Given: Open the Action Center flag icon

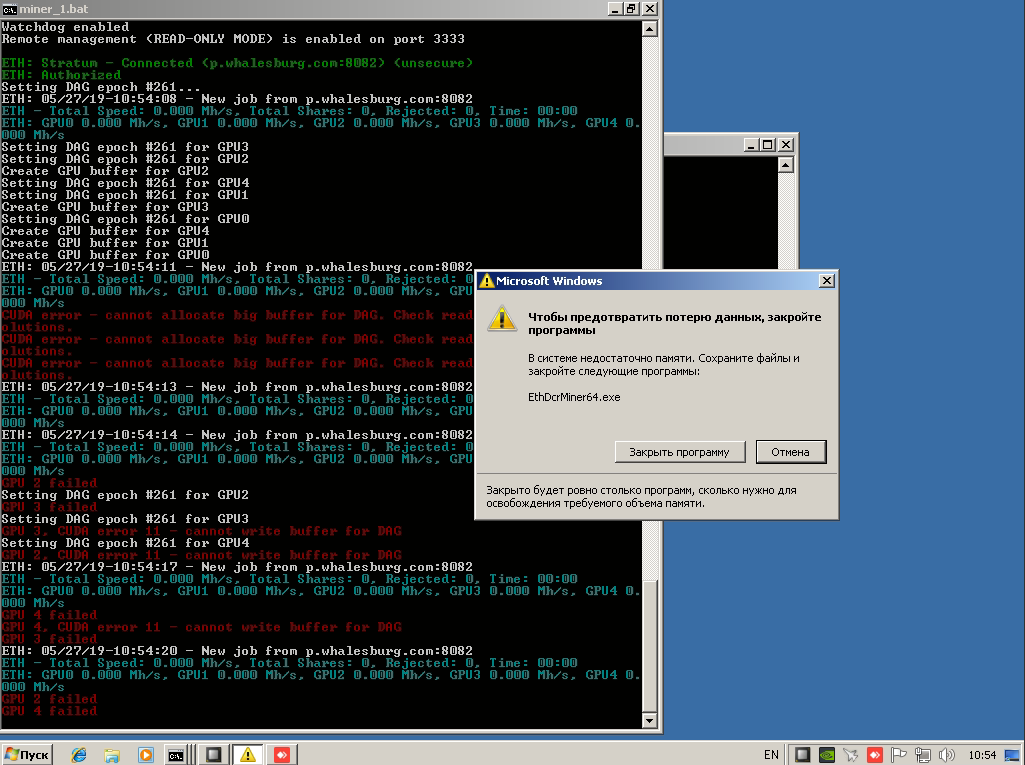Looking at the screenshot, I should (x=899, y=755).
